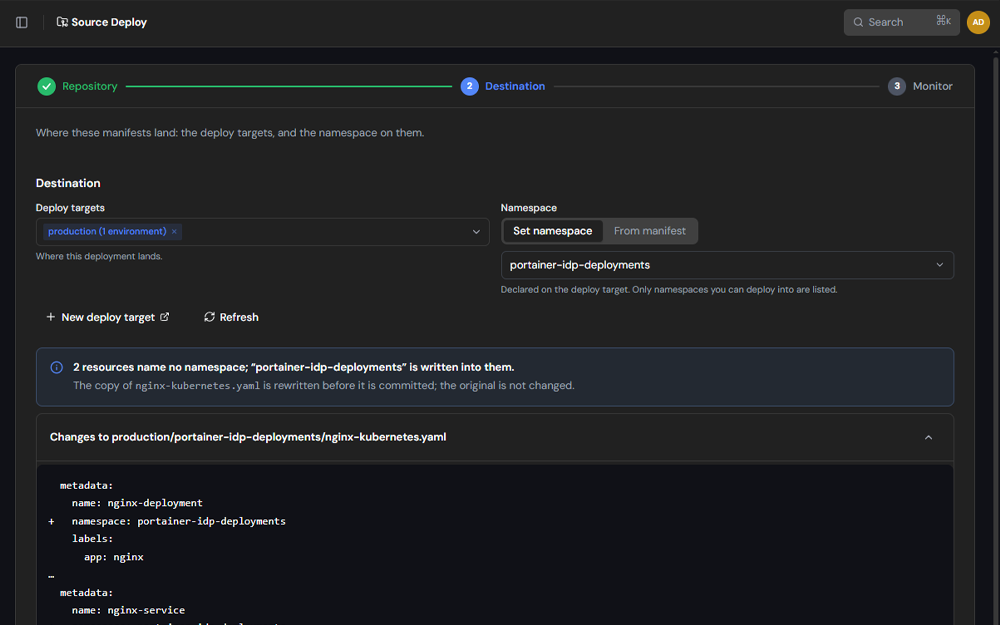Collapse the Changes to nginx-kubernetes.yaml panel
The image size is (1000, 625).
pos(929,438)
